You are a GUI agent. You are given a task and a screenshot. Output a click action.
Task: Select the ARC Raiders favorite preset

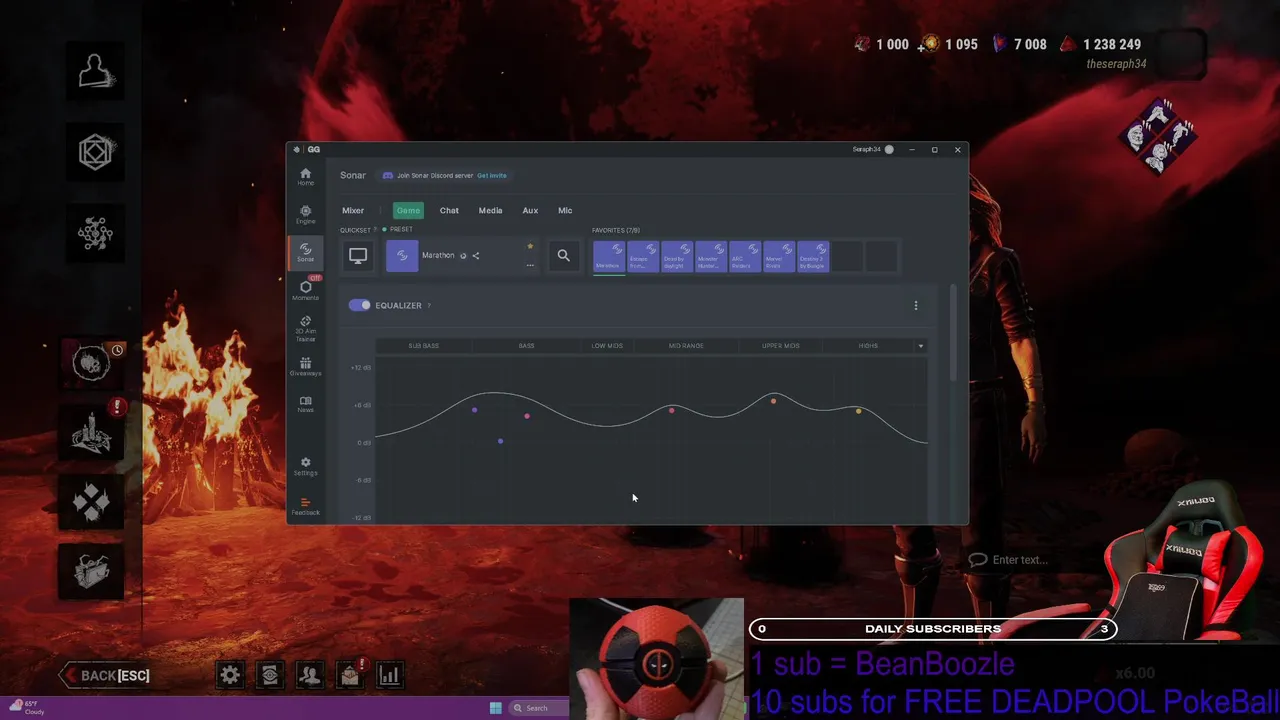(x=745, y=256)
